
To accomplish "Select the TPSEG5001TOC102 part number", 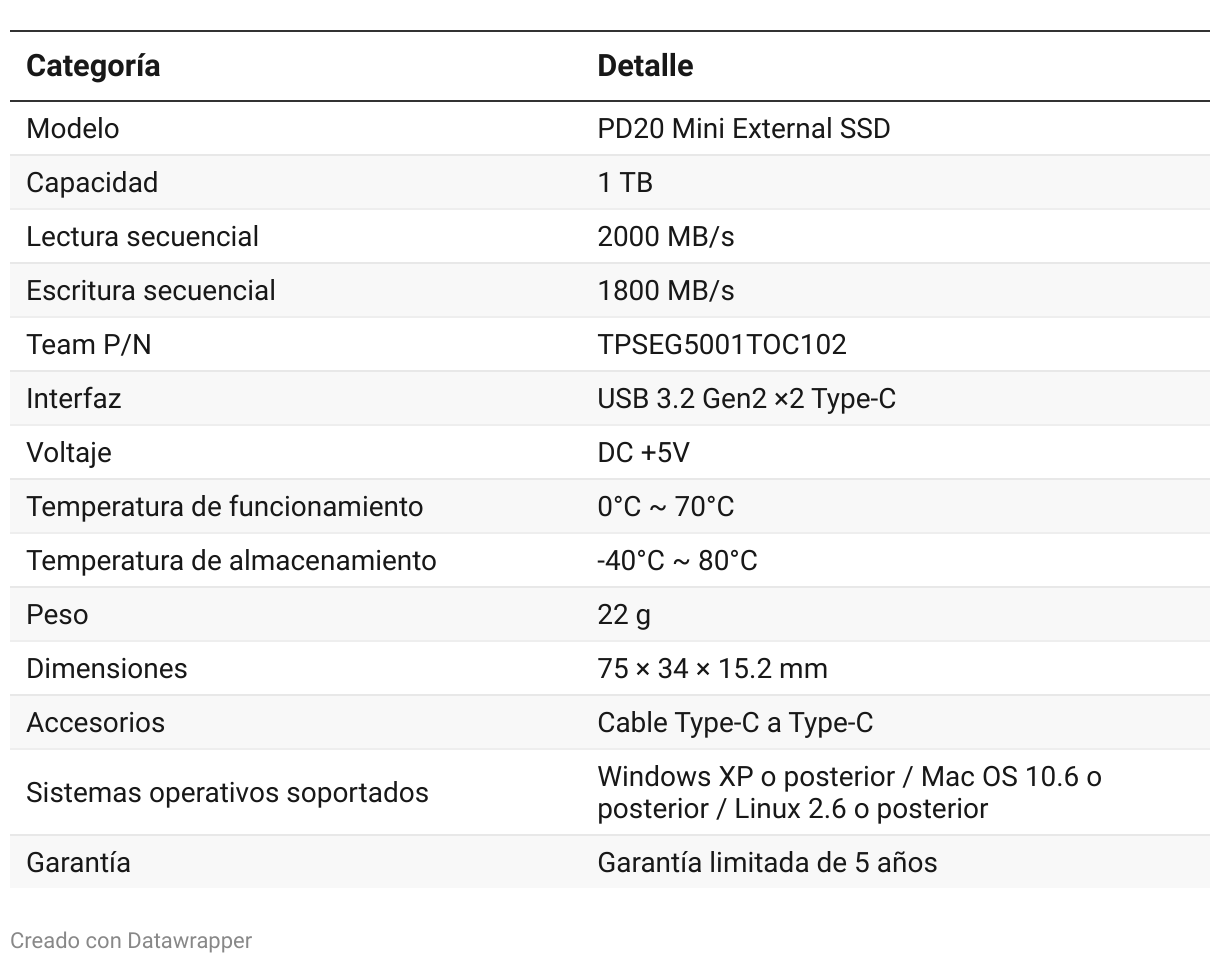I will click(722, 345).
